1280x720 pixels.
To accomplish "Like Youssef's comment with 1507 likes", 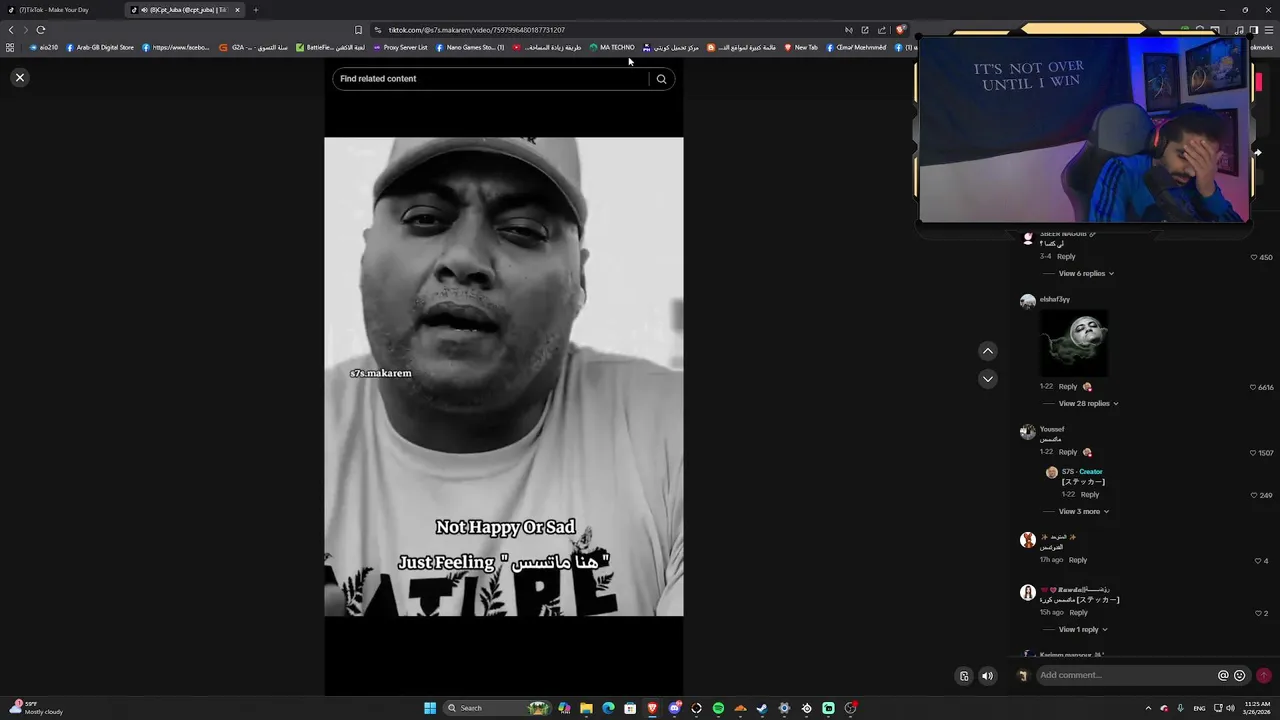I will coord(1253,453).
